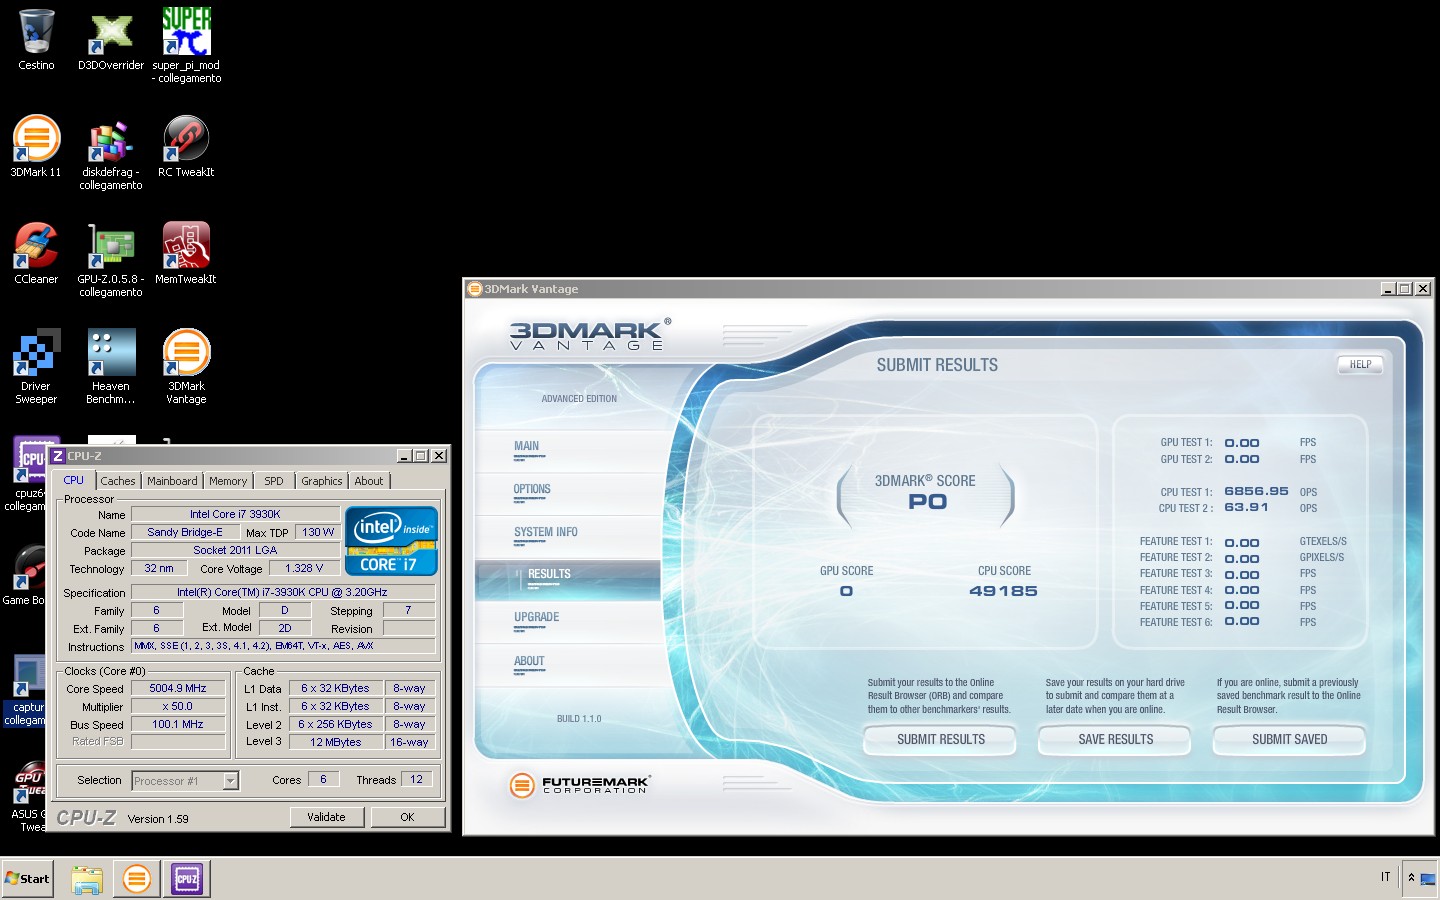The height and width of the screenshot is (900, 1440).
Task: Click the CPU-Z title bar icon
Action: 58,456
